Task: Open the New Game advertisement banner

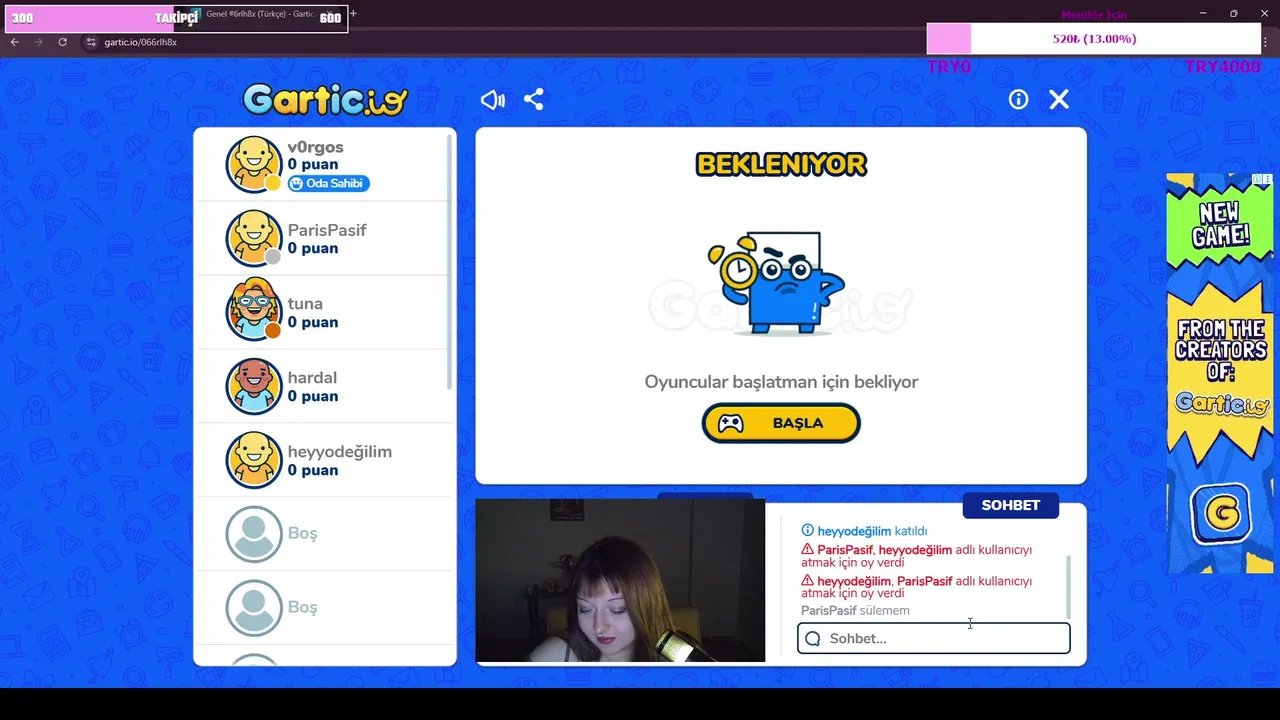Action: click(x=1220, y=373)
